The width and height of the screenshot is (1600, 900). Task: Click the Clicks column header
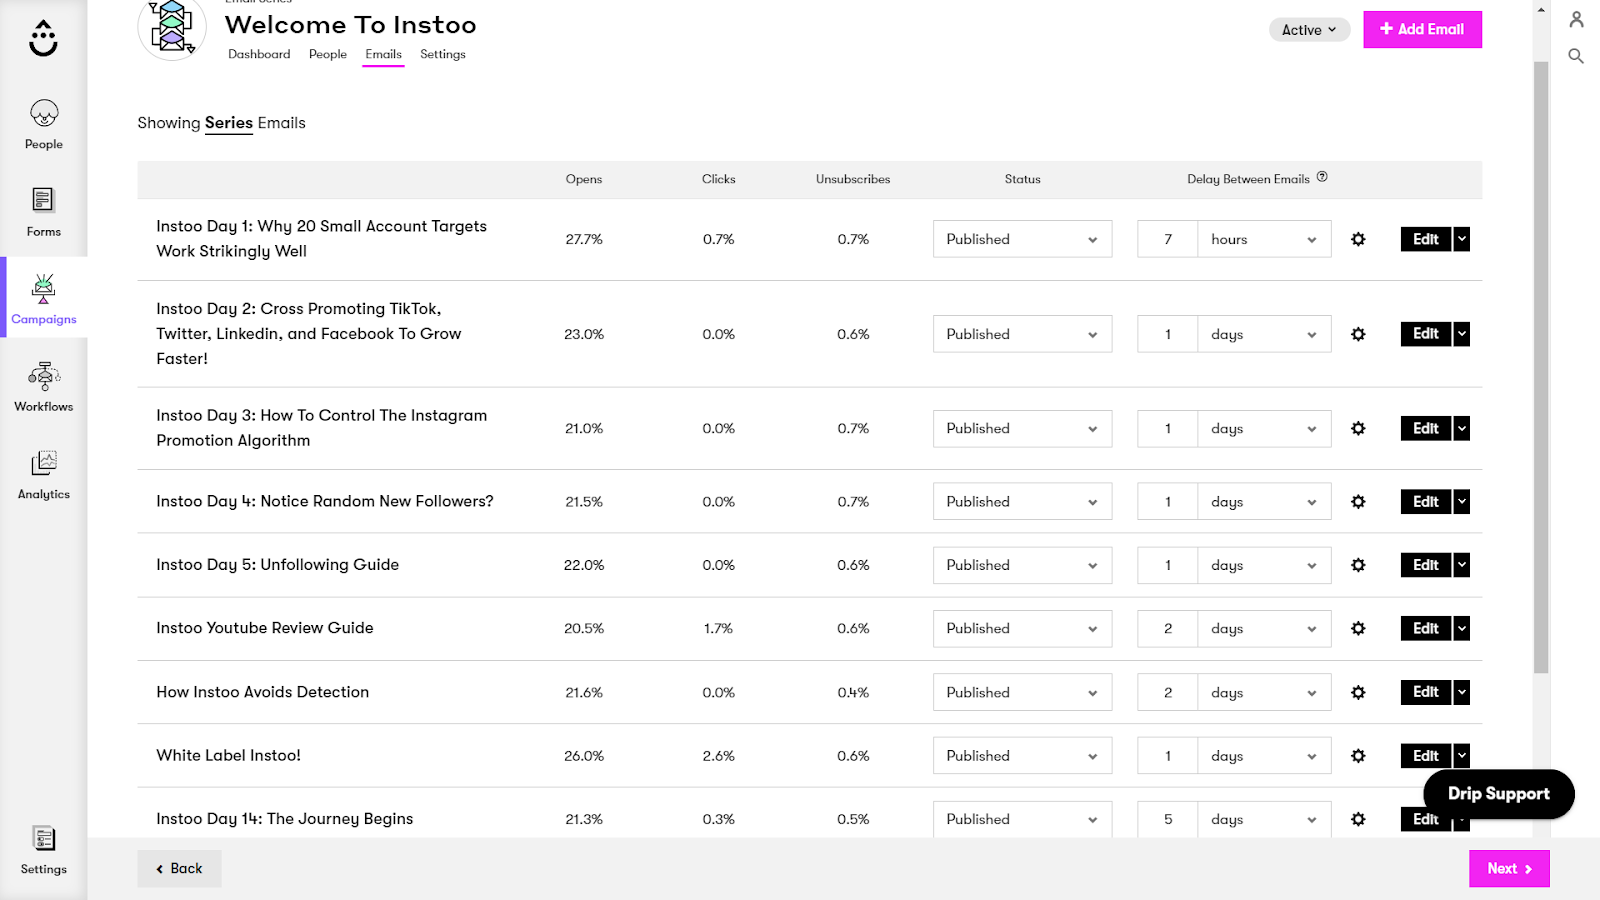click(718, 179)
